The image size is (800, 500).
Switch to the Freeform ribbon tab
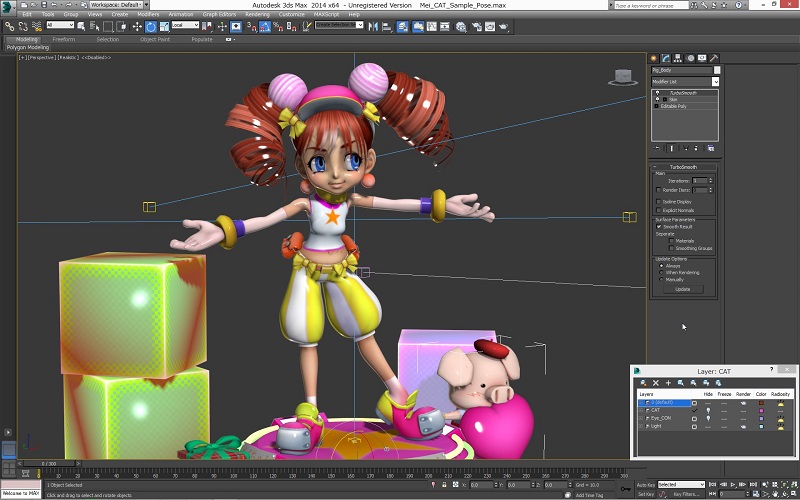coord(64,39)
